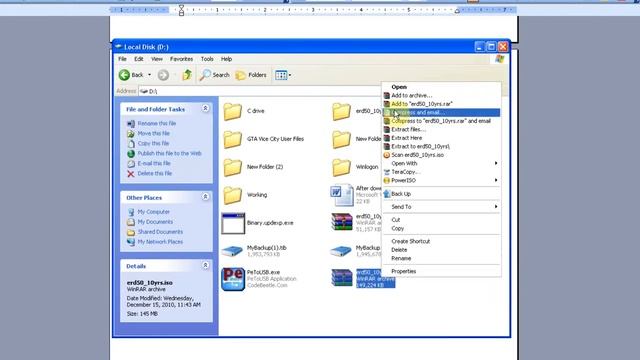Screen dimensions: 640x360
Task: Go to My Computer link
Action: (153, 212)
